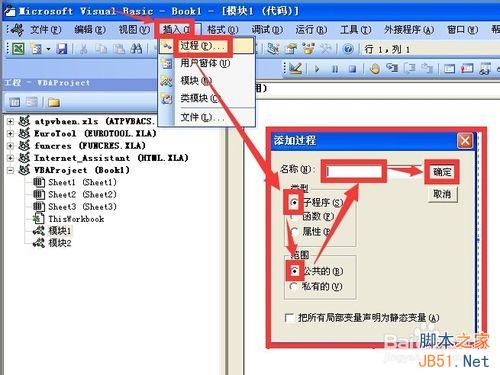Click the 名称 name input field
Screen dimensions: 500x375
pos(354,171)
